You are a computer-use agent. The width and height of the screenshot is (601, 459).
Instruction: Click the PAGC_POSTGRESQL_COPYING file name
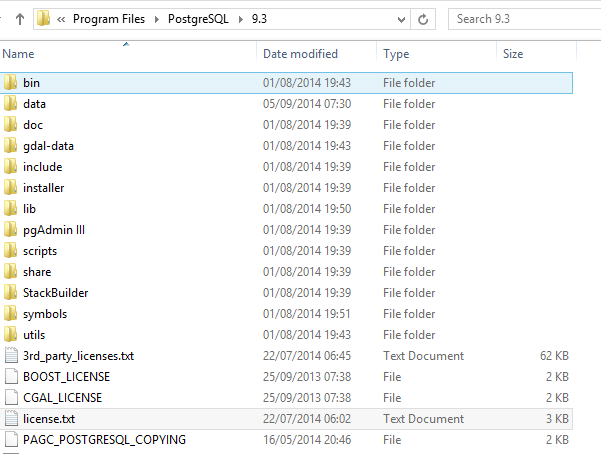coord(104,440)
